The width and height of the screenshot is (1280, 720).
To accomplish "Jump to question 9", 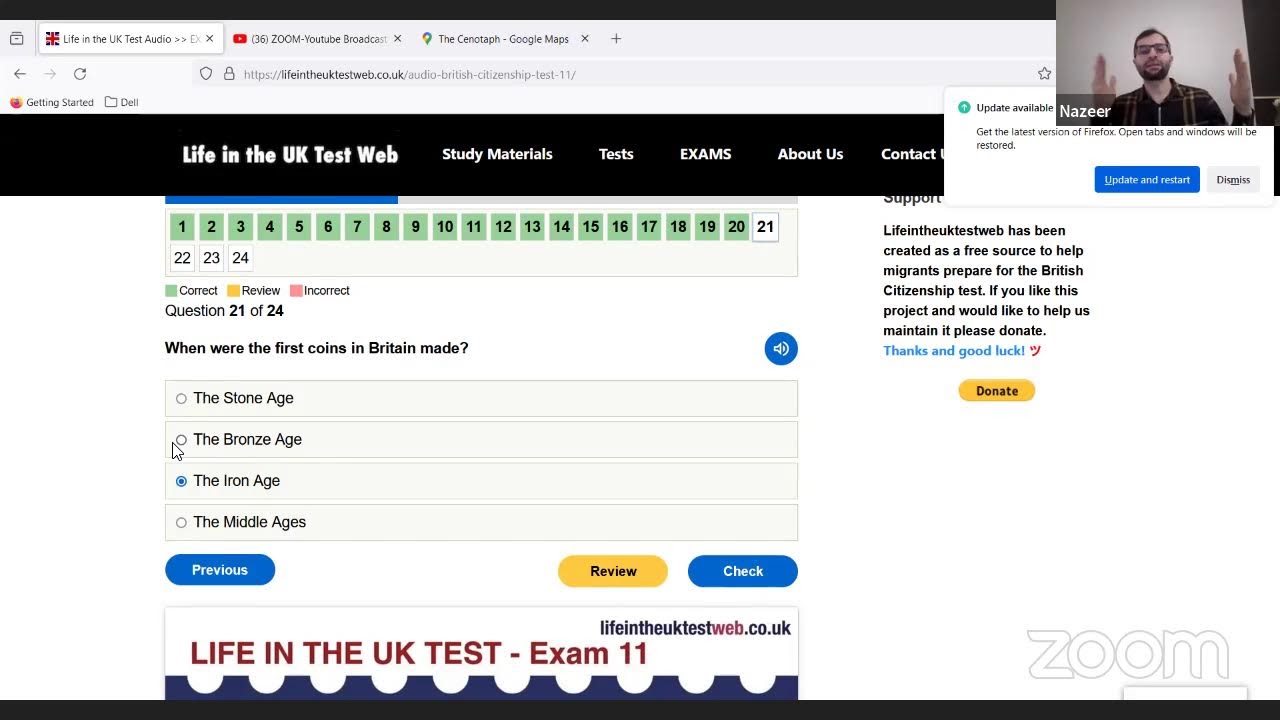I will click(415, 227).
